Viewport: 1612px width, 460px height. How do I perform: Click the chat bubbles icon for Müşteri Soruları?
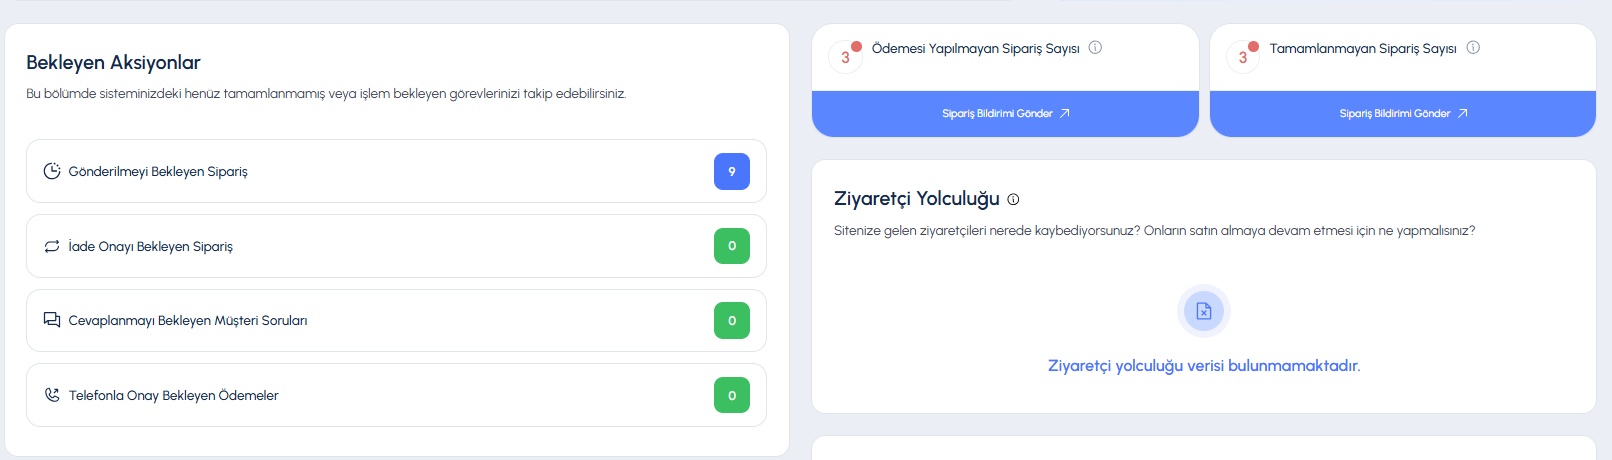click(52, 320)
